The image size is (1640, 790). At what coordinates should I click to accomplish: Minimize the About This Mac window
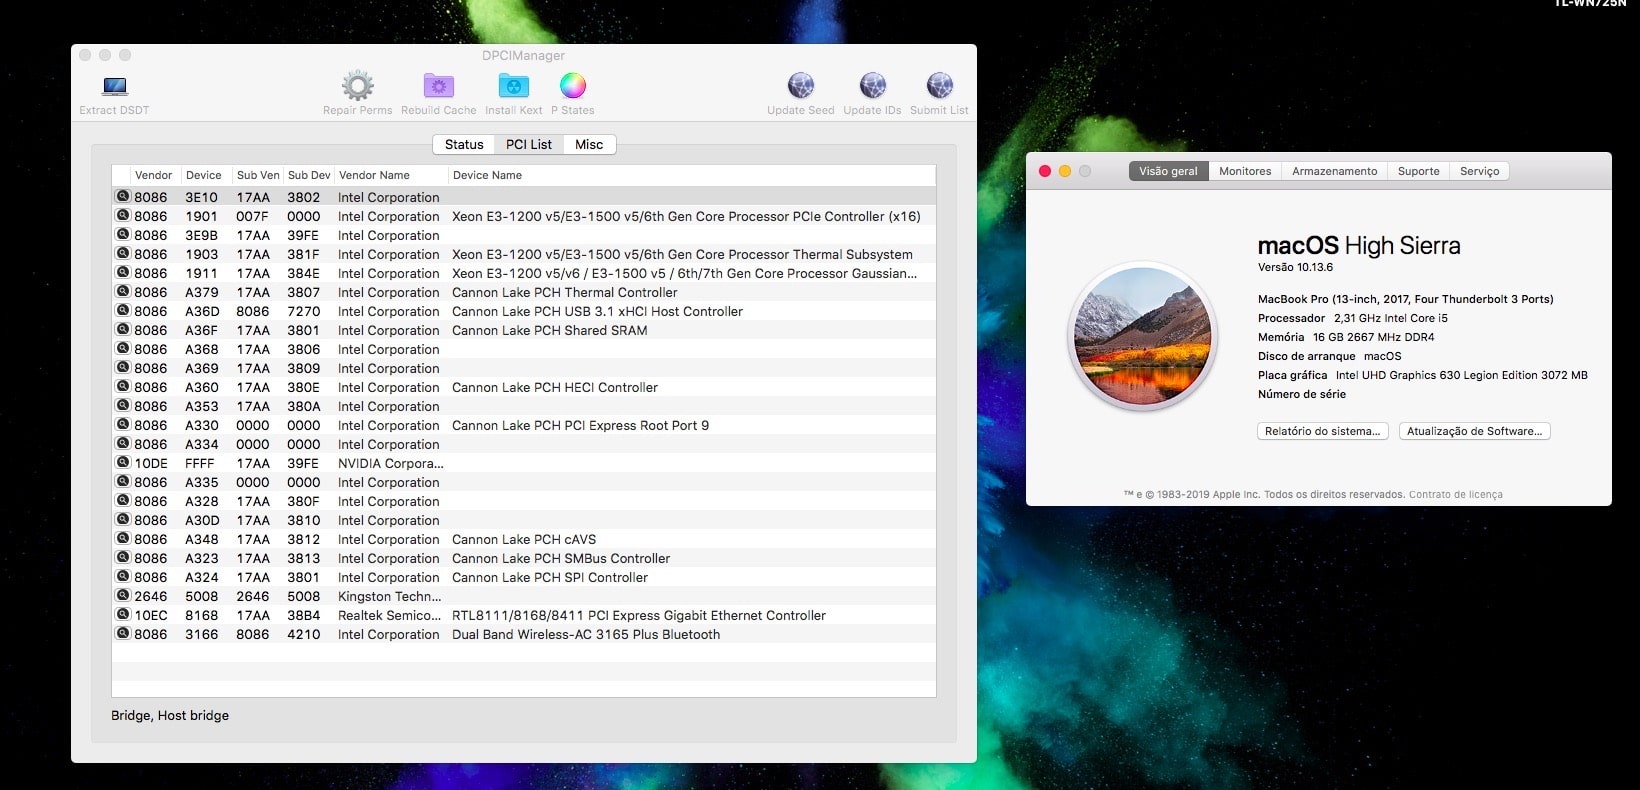tap(1065, 171)
